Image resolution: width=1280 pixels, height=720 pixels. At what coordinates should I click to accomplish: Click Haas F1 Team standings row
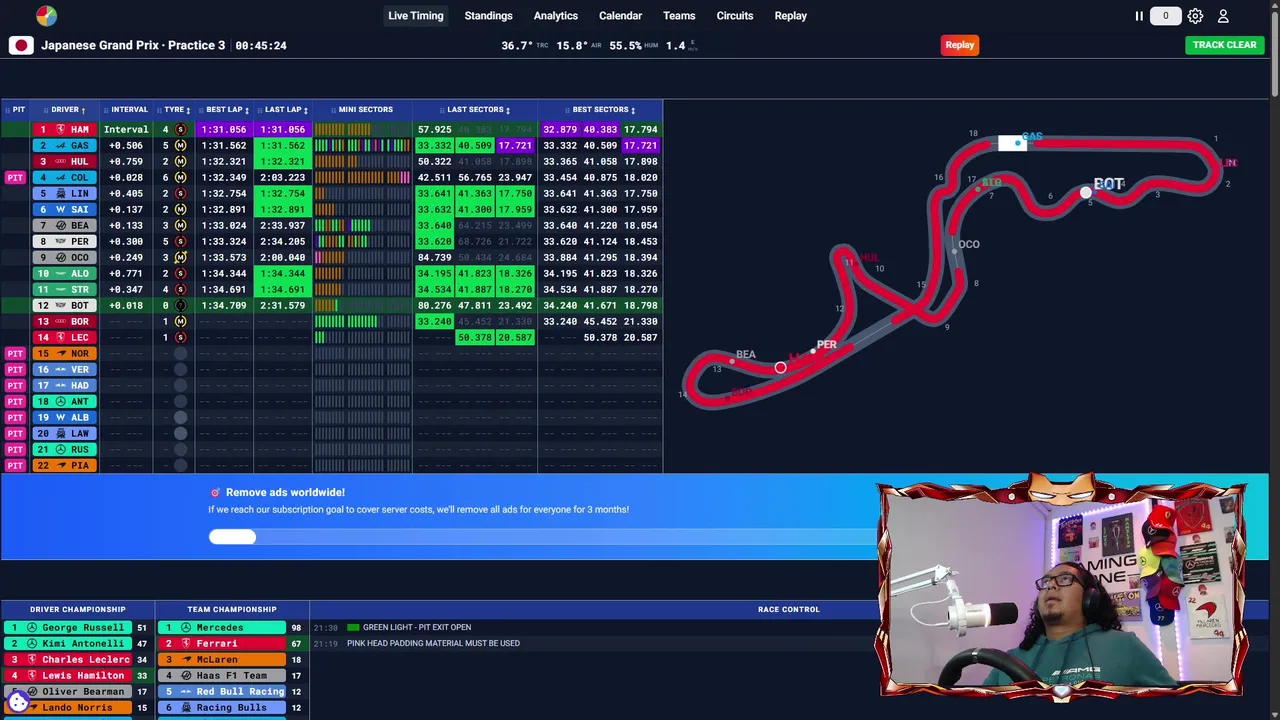[x=232, y=675]
